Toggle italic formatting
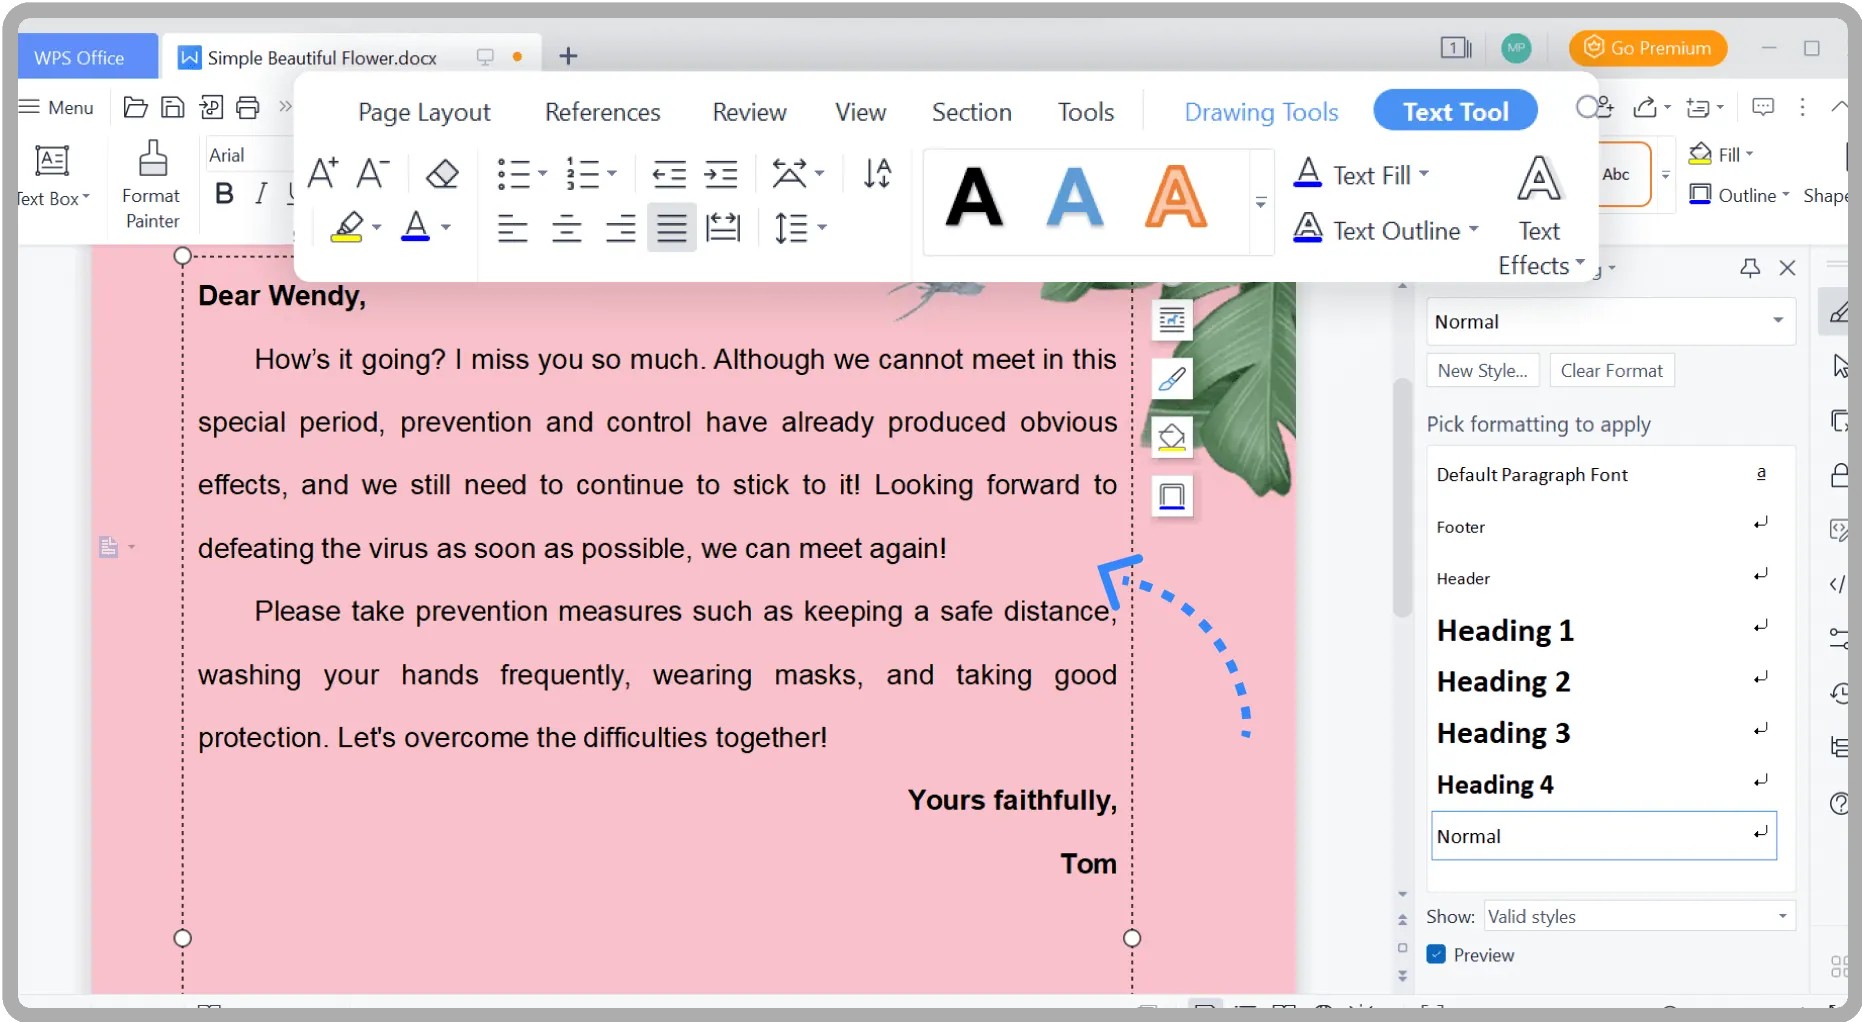This screenshot has height=1022, width=1862. (x=261, y=194)
